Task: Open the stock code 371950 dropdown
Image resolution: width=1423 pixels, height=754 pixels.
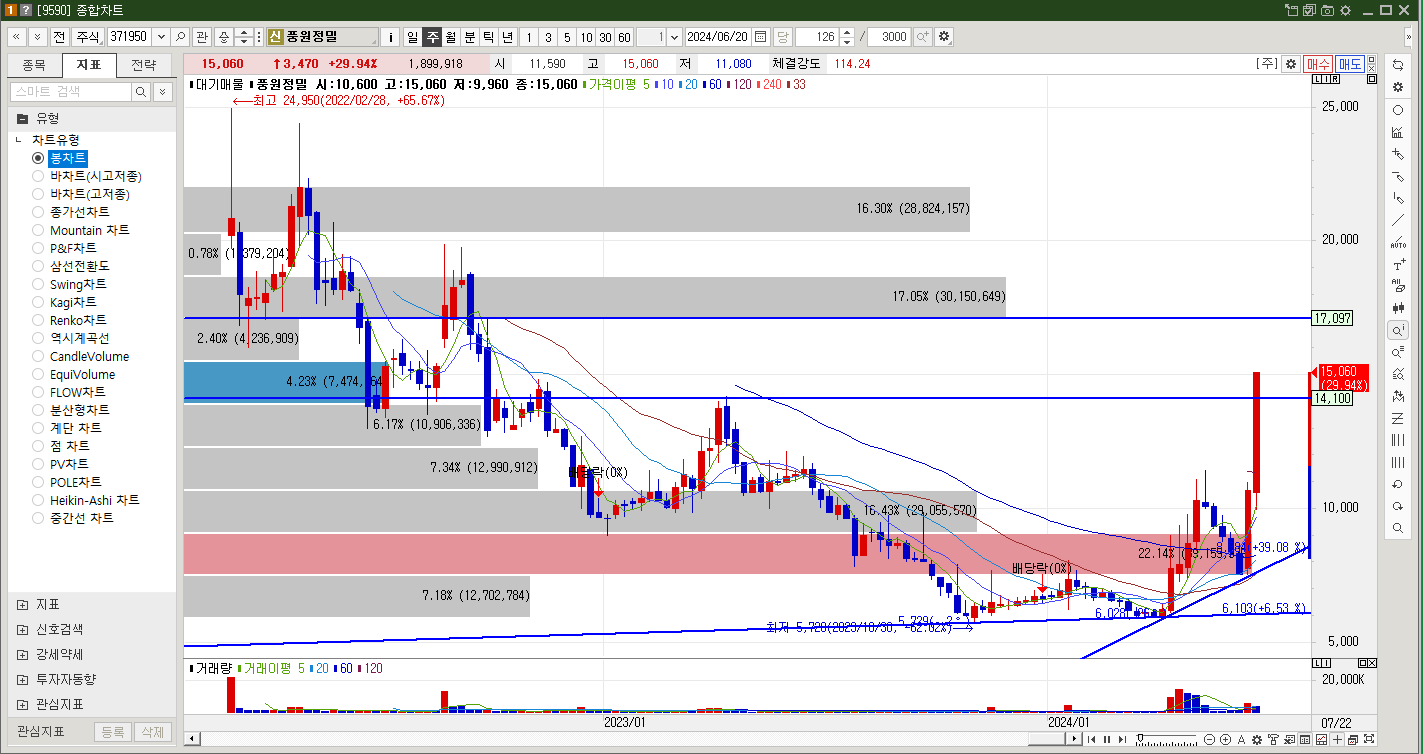Action: pos(159,36)
